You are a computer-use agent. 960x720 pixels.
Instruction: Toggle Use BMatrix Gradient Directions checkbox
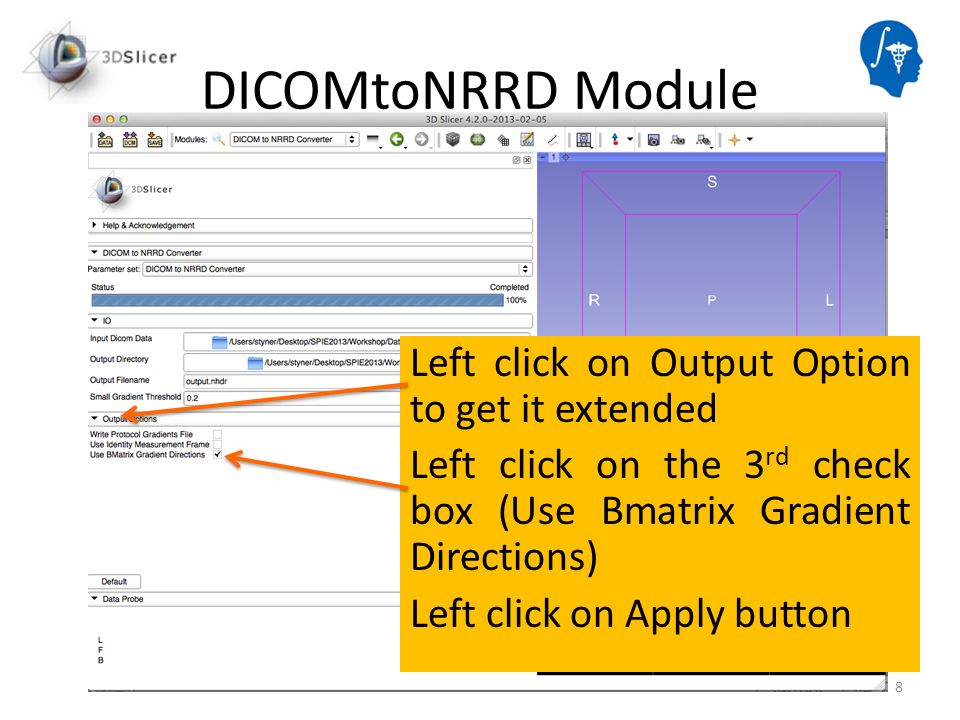pos(217,455)
